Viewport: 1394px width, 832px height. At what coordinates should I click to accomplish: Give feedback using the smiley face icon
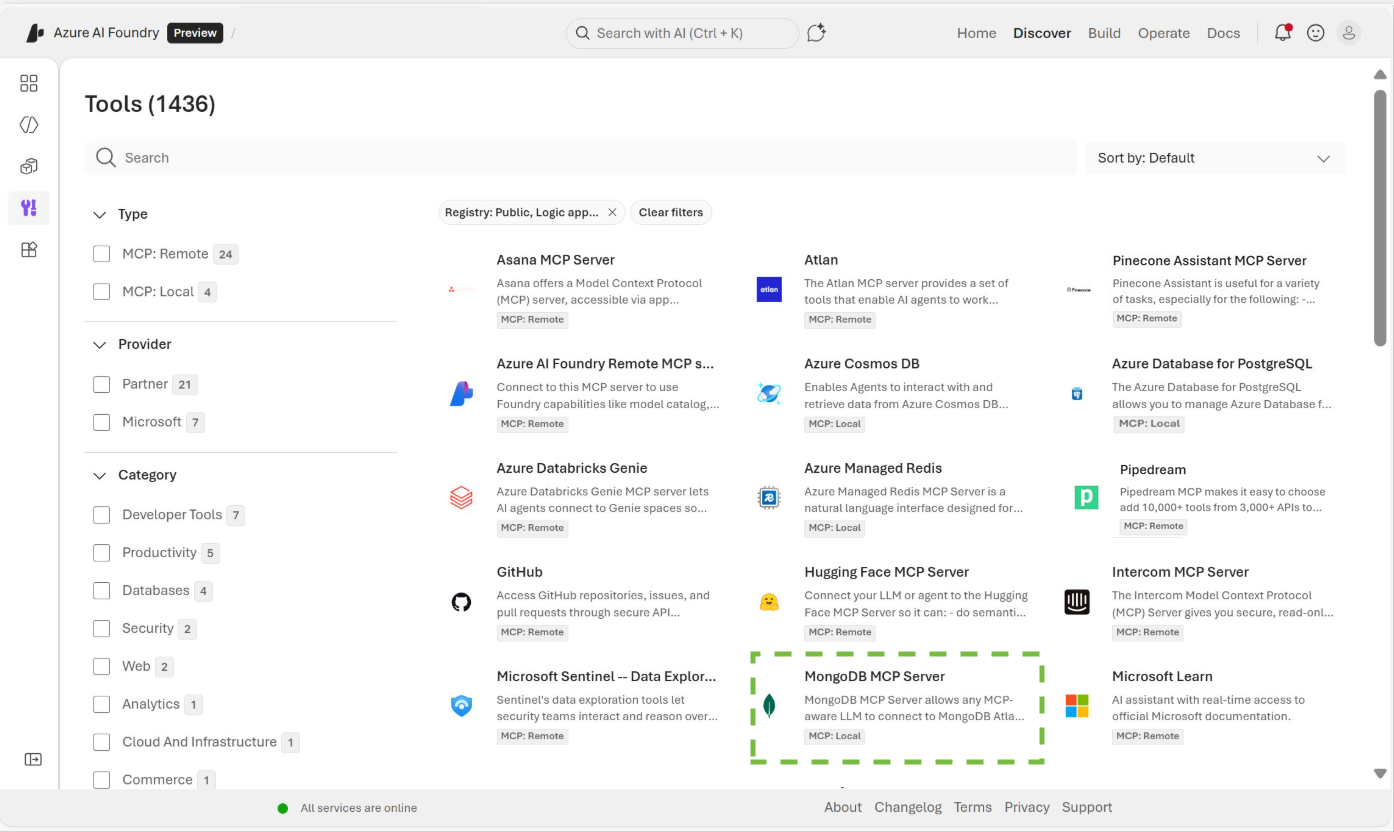(1315, 32)
